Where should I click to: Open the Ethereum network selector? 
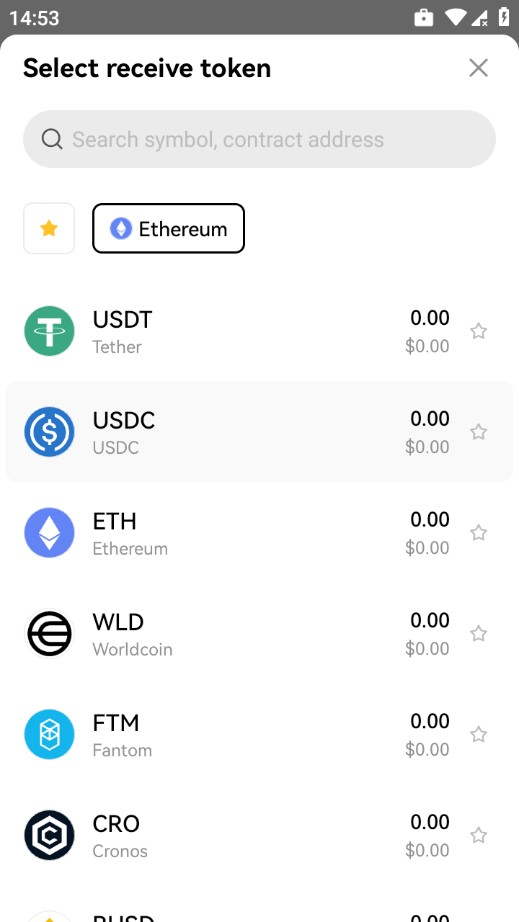click(168, 229)
